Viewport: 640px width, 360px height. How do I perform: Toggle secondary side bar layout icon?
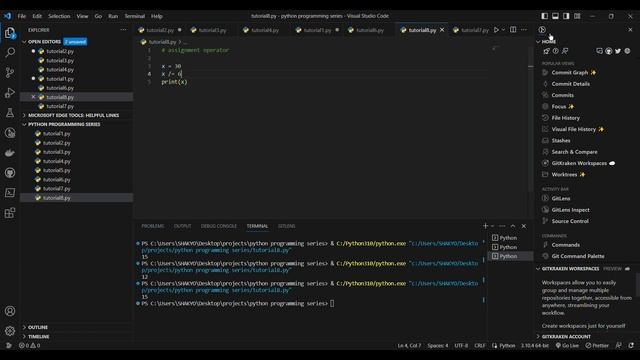pos(566,16)
